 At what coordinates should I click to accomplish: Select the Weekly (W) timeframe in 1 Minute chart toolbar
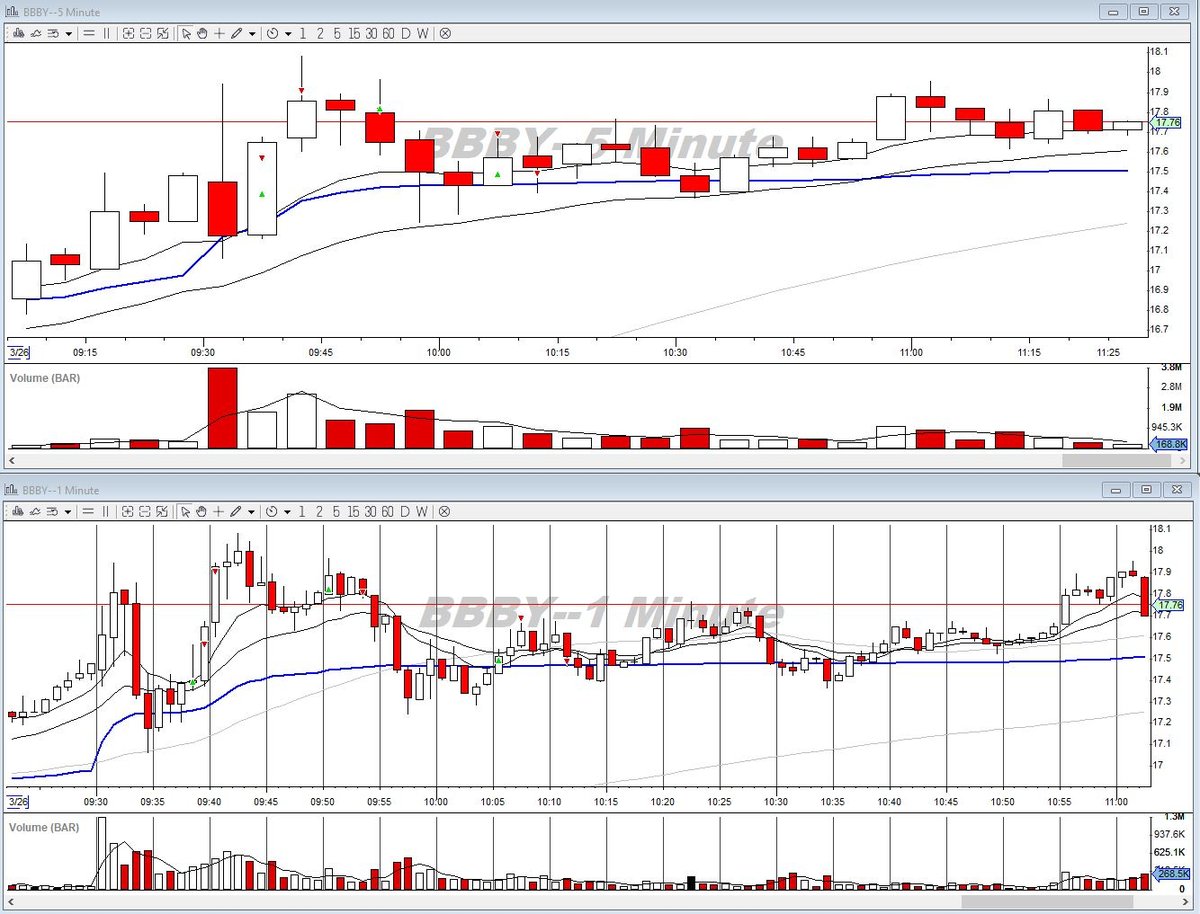tap(422, 511)
